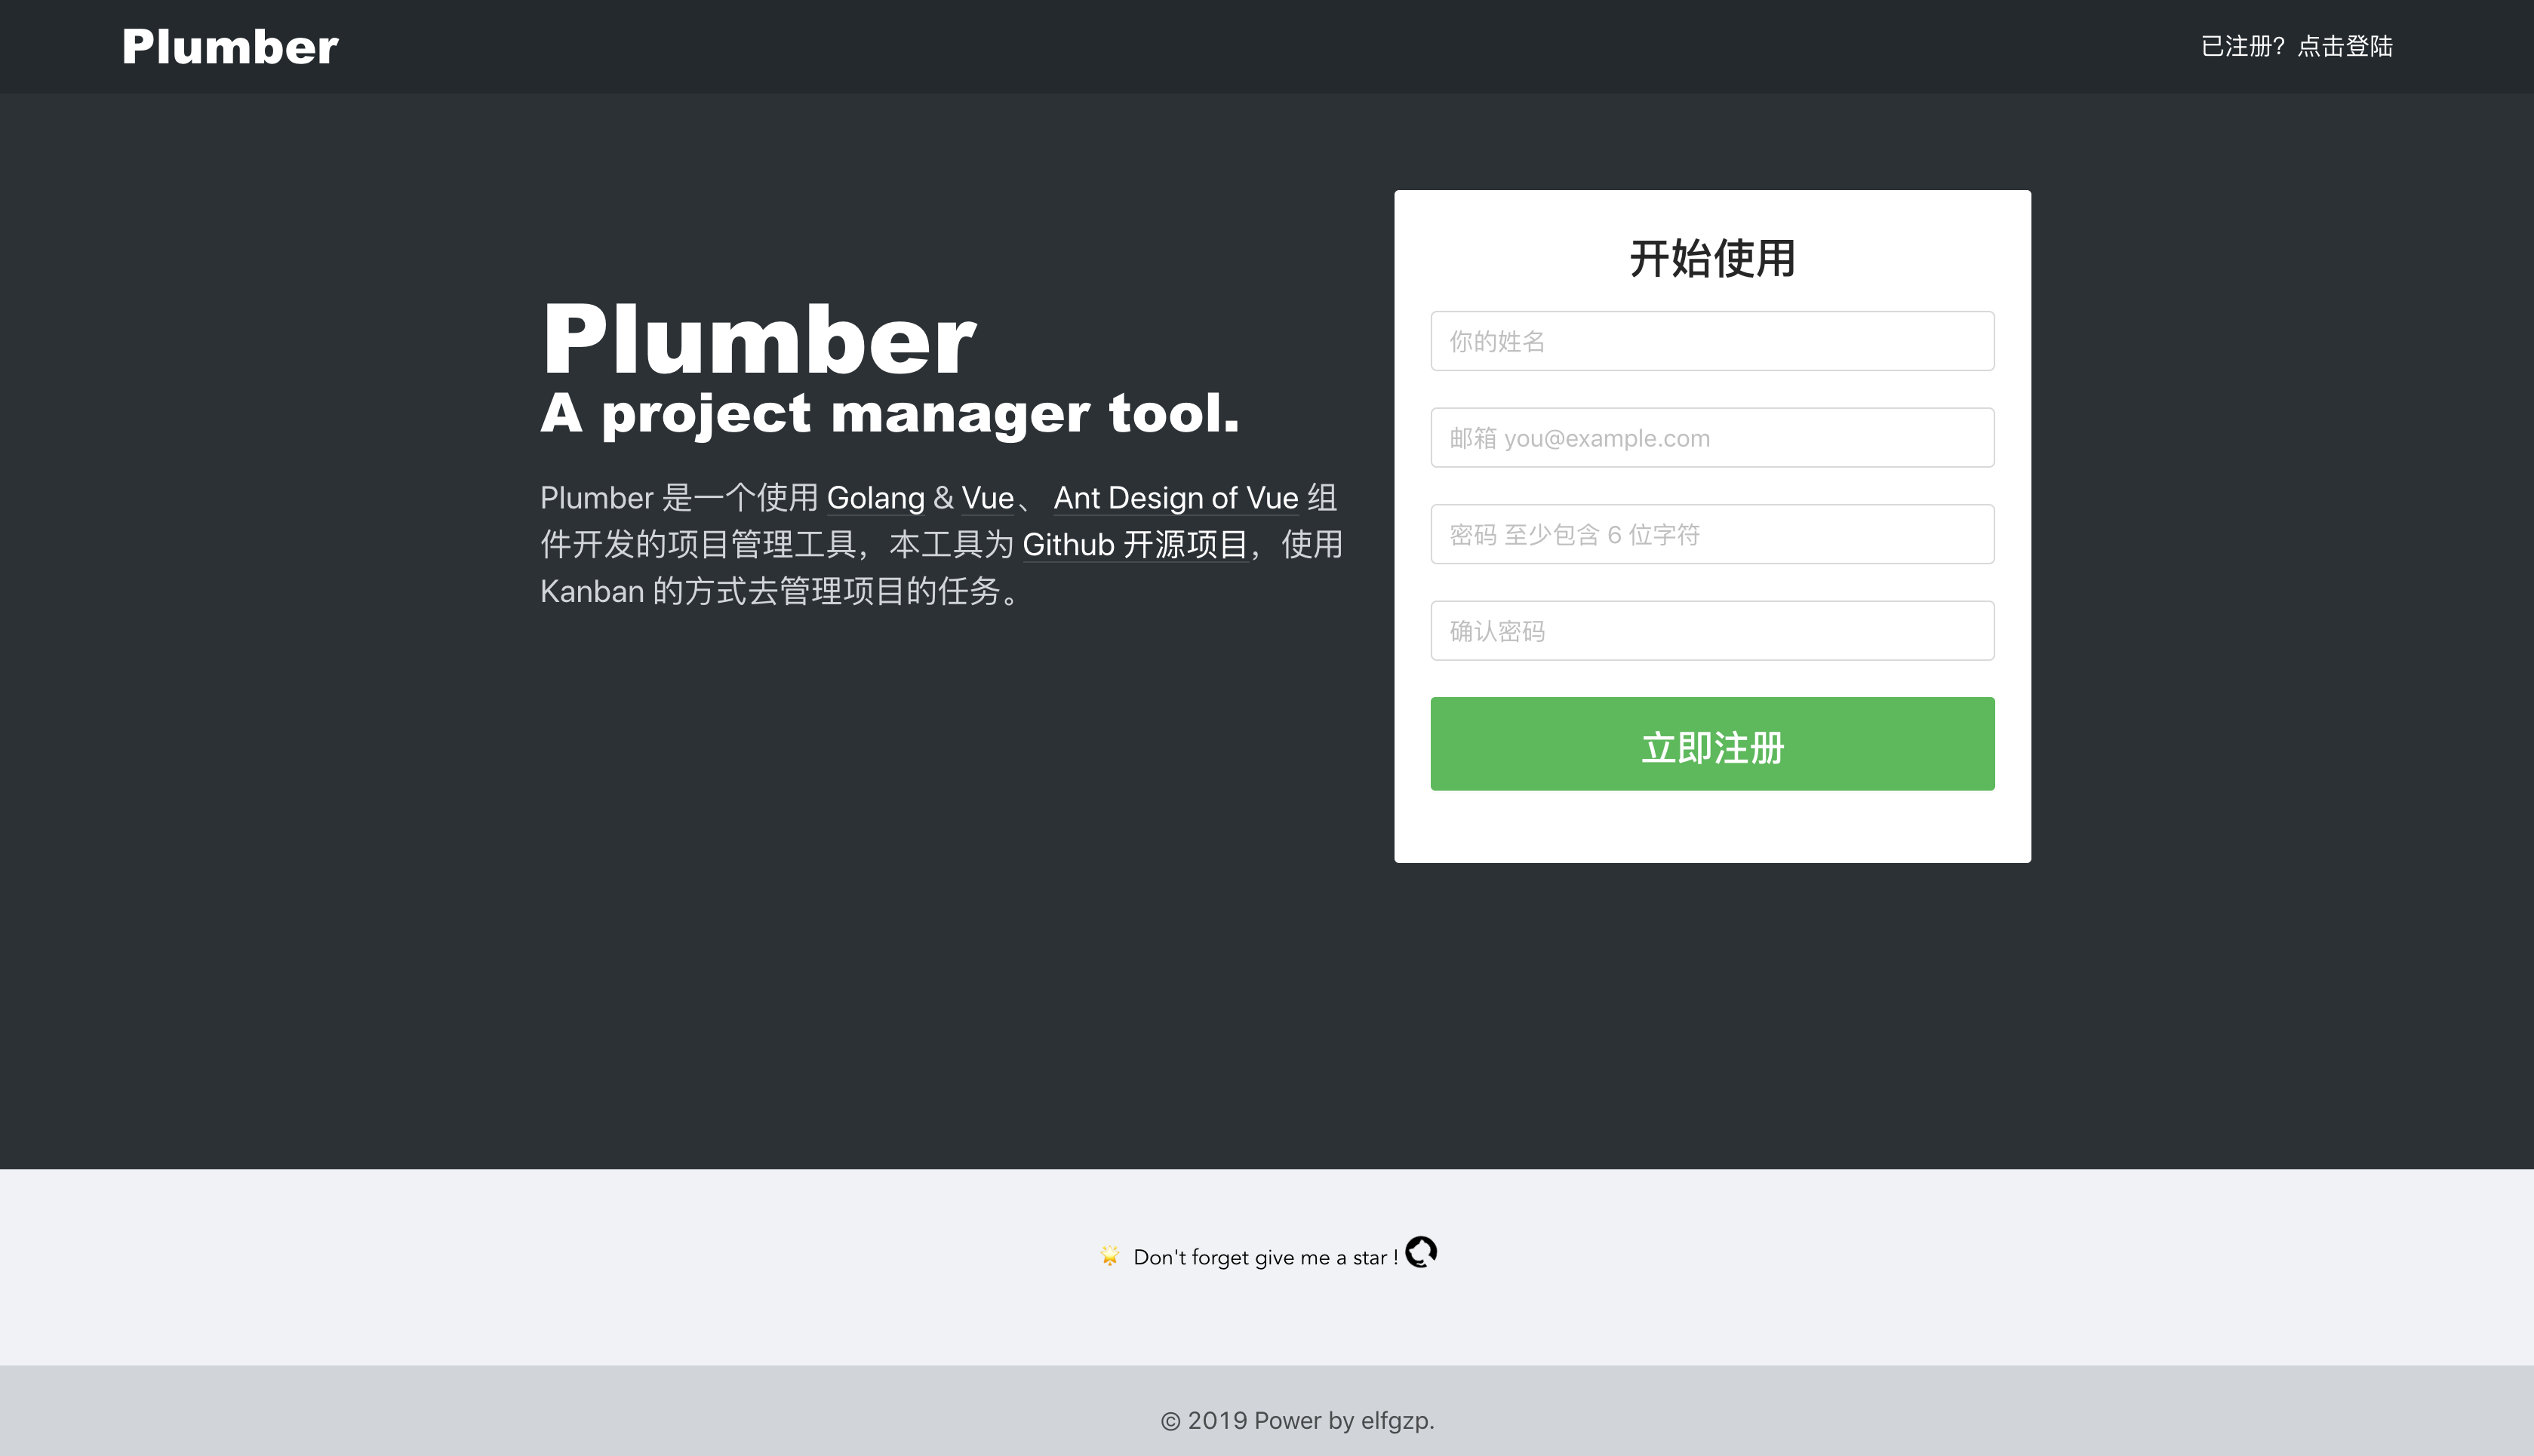The image size is (2534, 1456).
Task: Select the 密码 至少包含 6 位字符 field
Action: coord(1712,534)
